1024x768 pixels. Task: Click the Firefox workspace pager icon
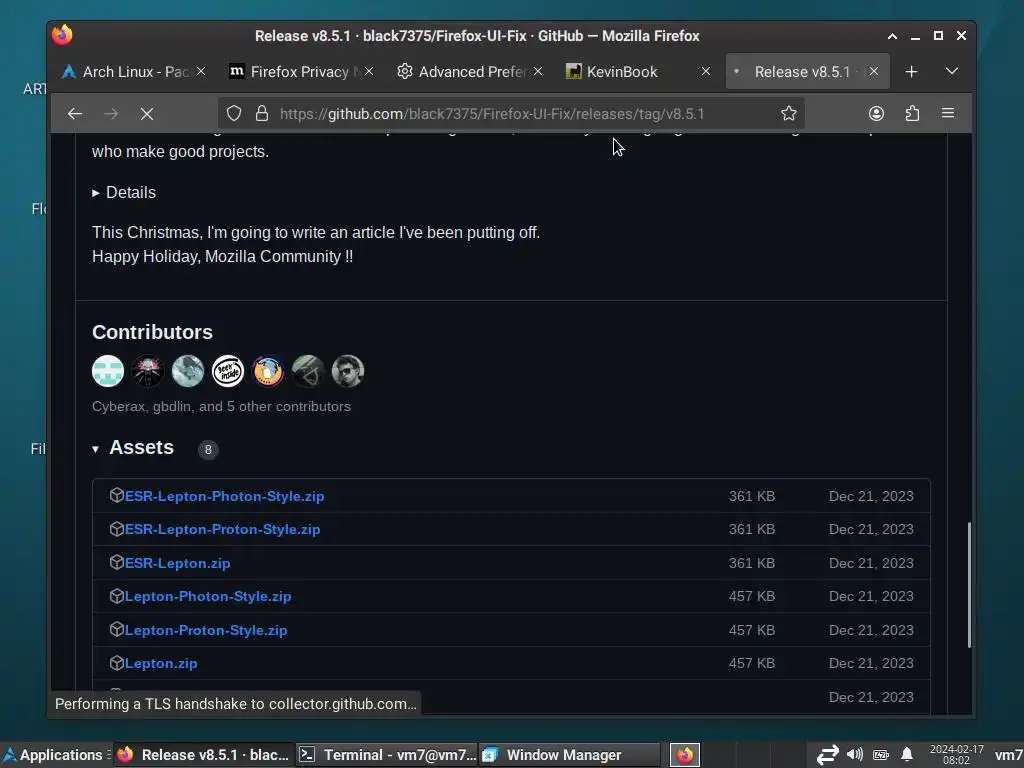pos(685,755)
